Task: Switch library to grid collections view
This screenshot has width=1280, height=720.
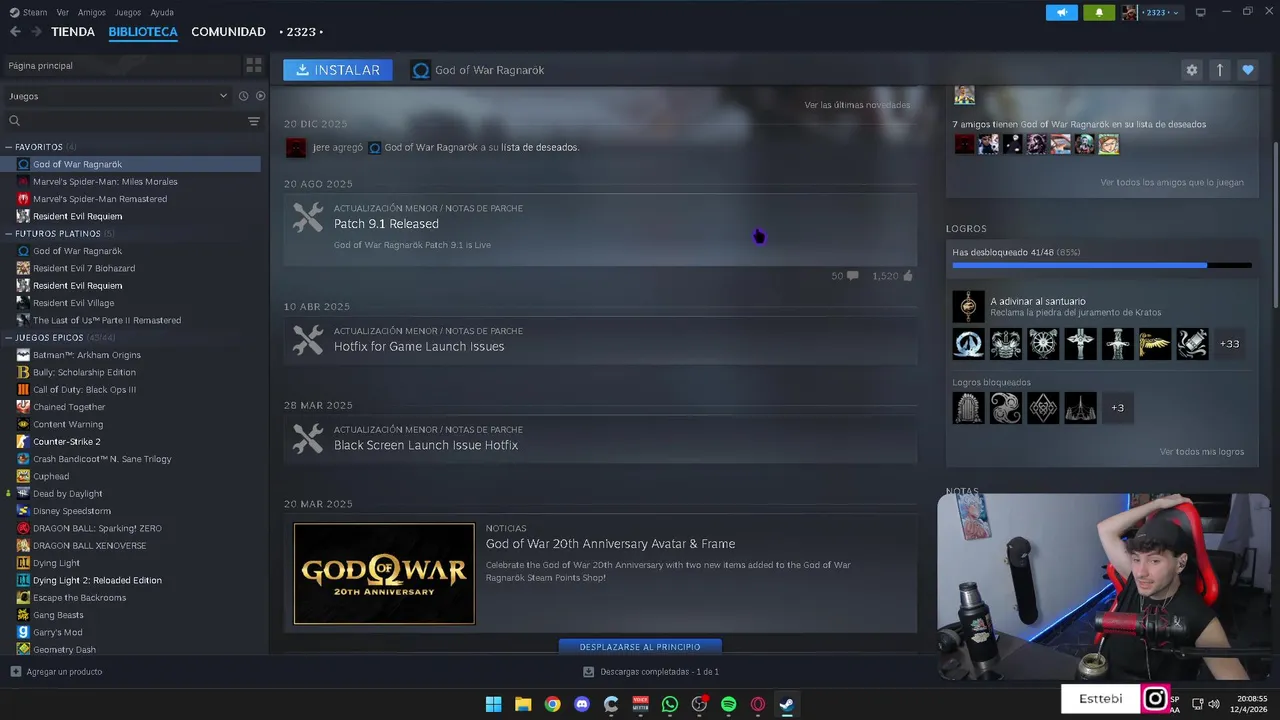Action: pyautogui.click(x=254, y=65)
